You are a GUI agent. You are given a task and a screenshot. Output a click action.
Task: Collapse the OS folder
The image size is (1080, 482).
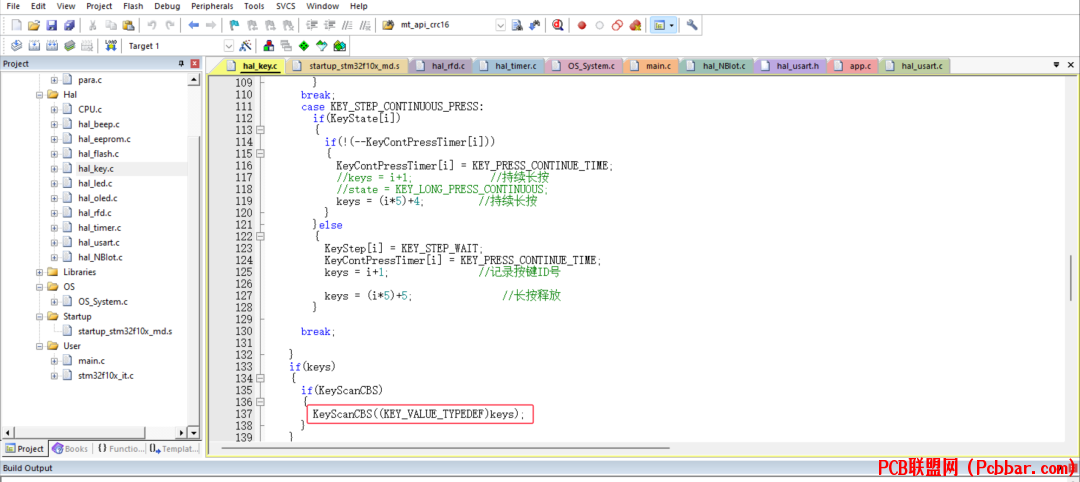point(39,286)
